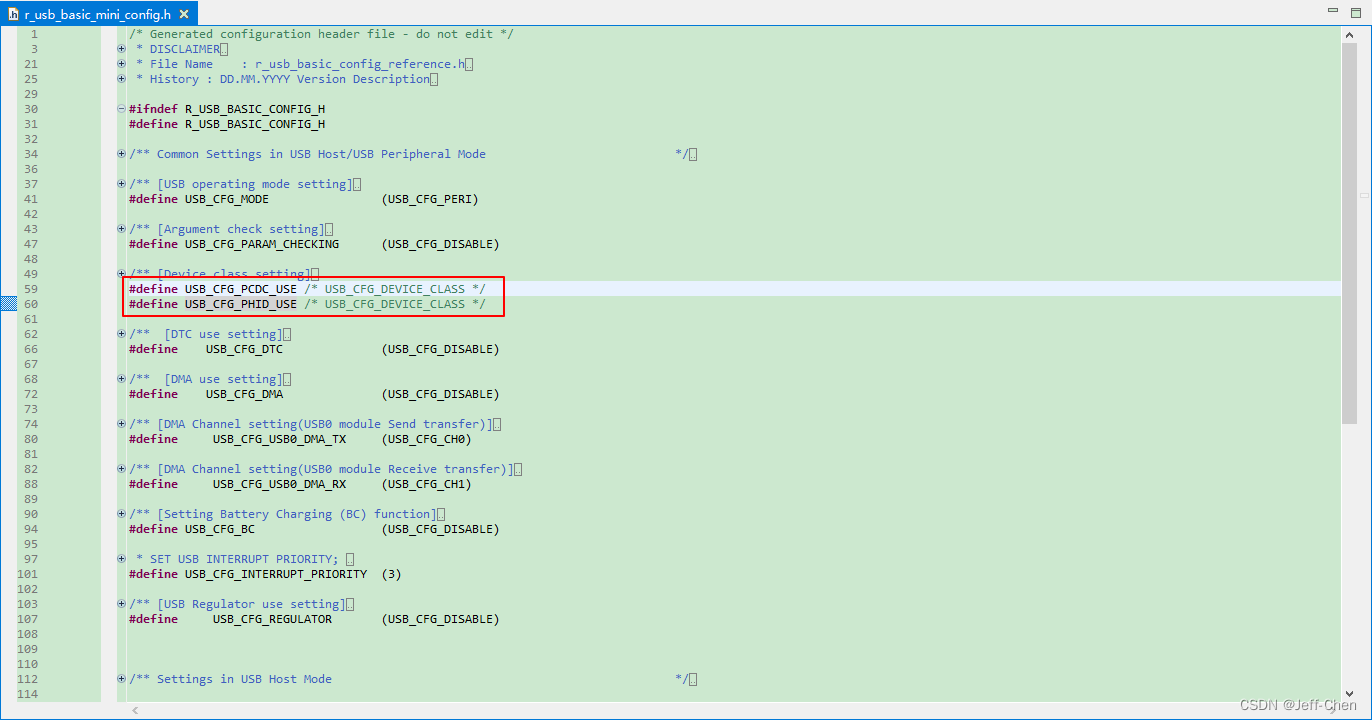Image resolution: width=1372 pixels, height=720 pixels.
Task: Maximize the editor area
Action: click(x=1354, y=12)
